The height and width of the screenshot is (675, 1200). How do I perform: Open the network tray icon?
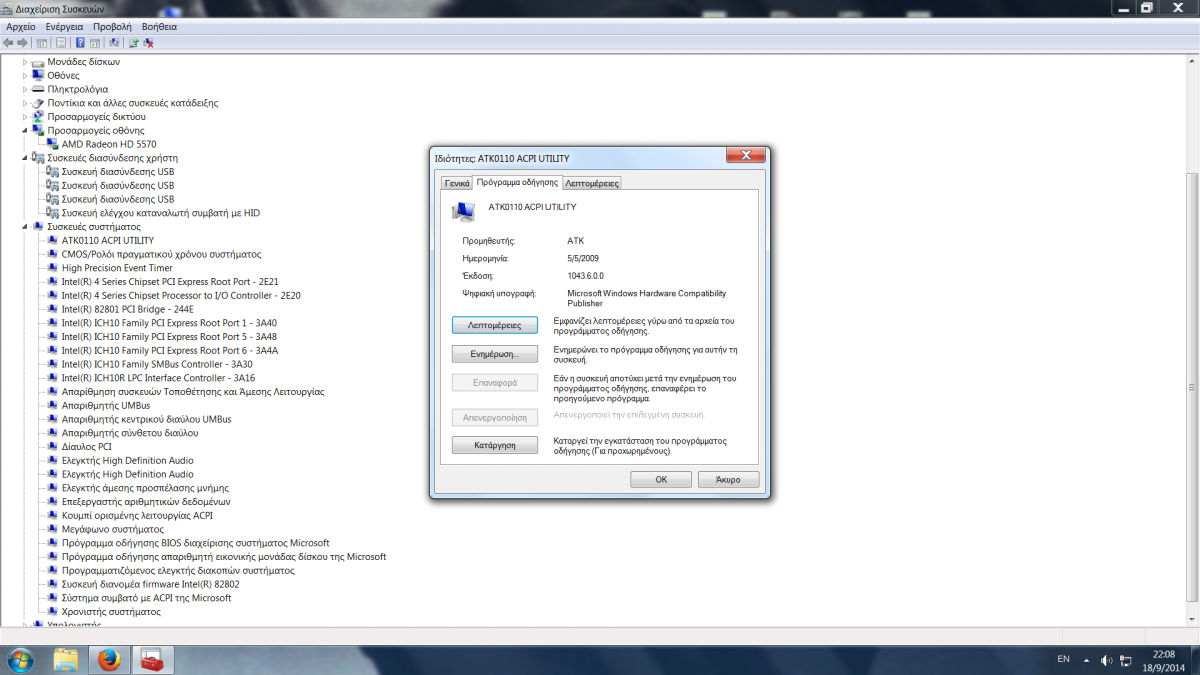[1126, 661]
